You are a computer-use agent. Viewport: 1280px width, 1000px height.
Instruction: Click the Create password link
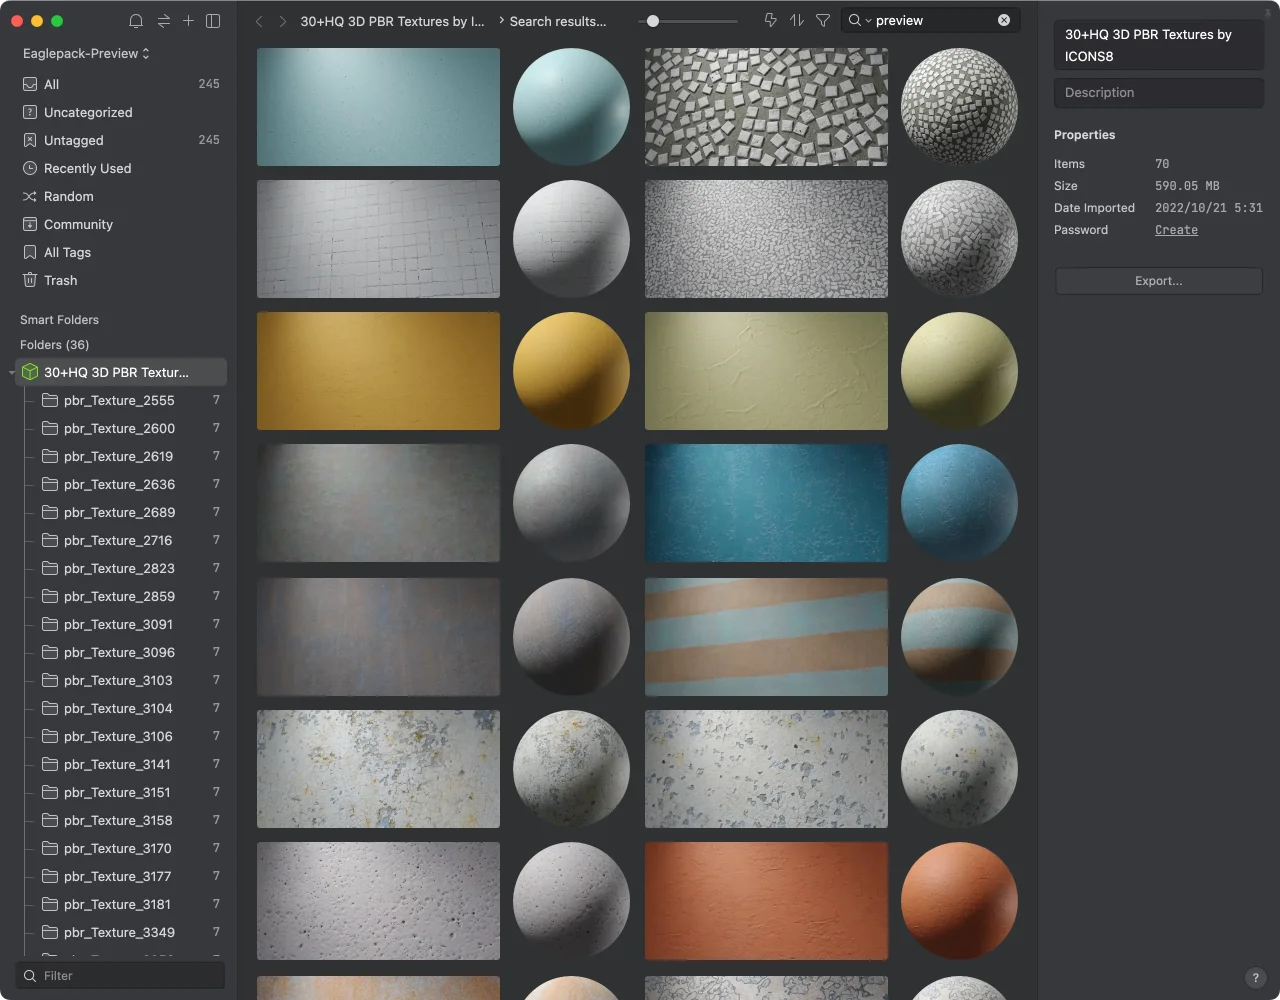(x=1176, y=230)
